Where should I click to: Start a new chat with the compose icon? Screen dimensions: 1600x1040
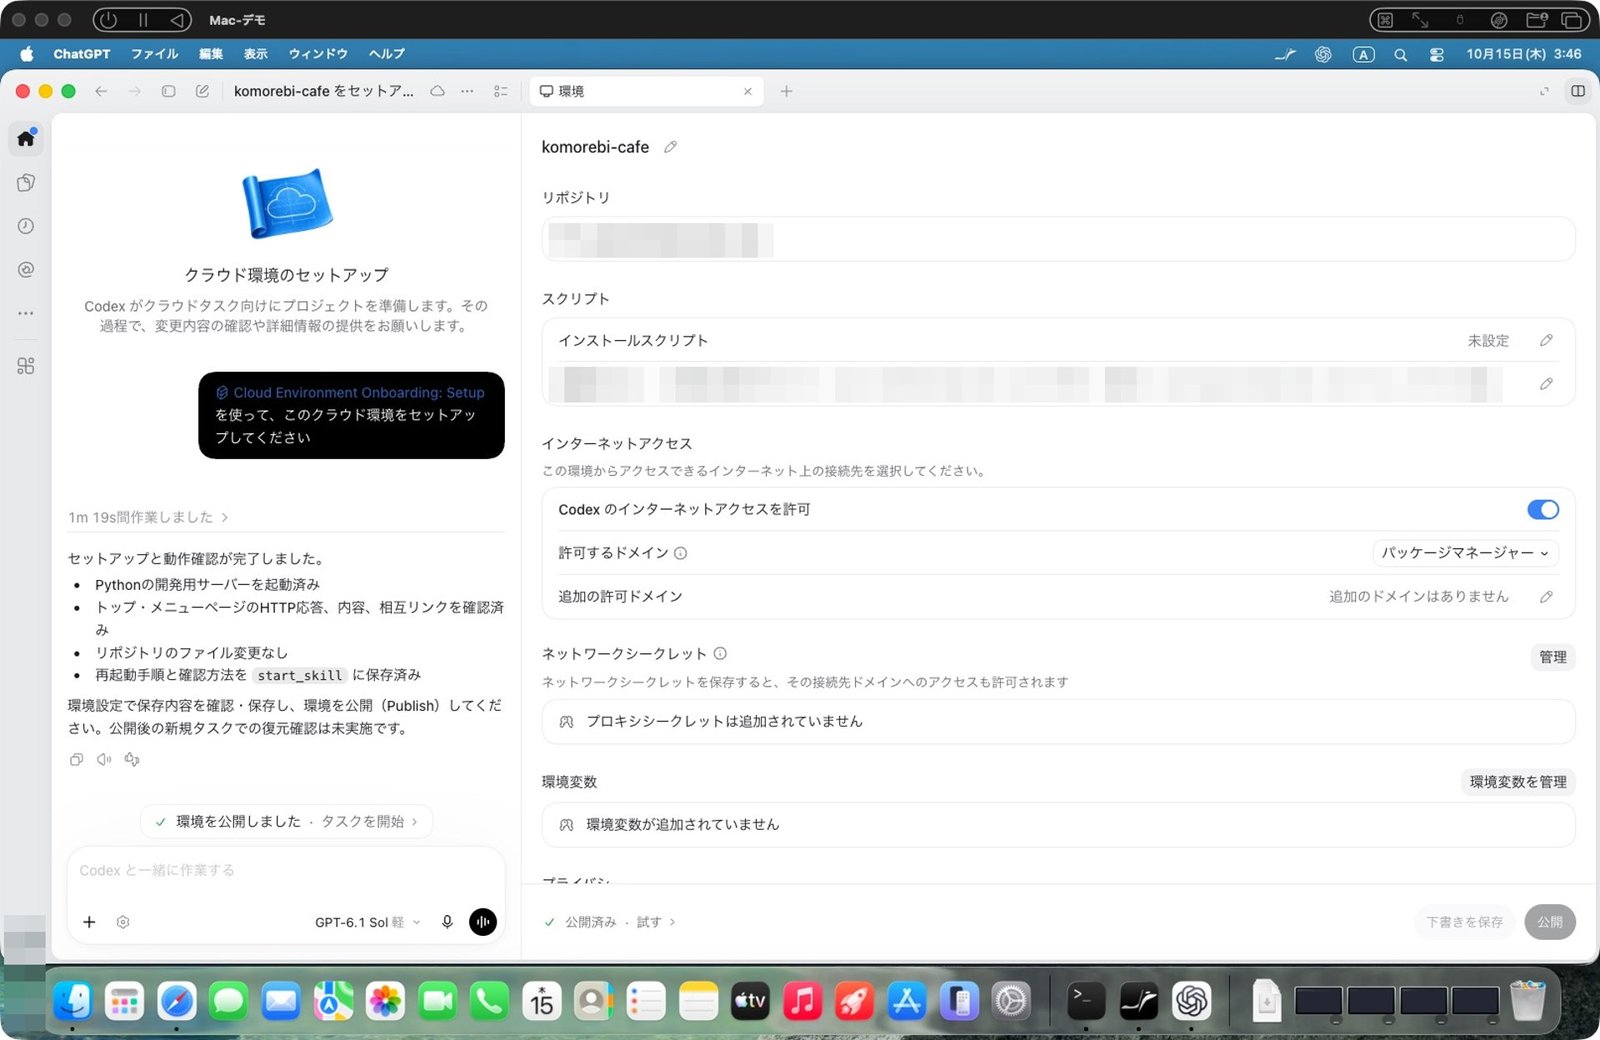pos(202,91)
